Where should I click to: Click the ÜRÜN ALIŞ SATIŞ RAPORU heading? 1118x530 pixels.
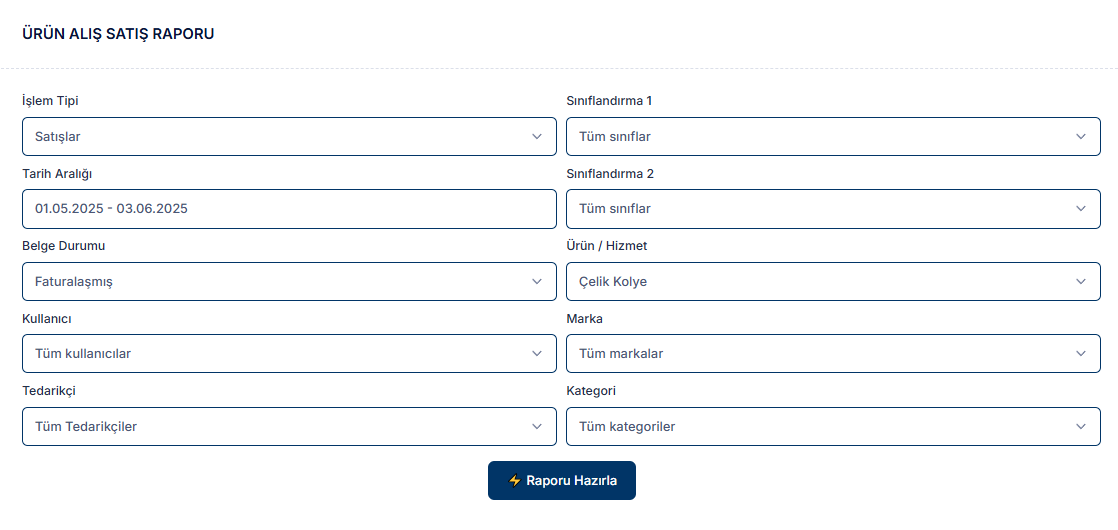[118, 34]
